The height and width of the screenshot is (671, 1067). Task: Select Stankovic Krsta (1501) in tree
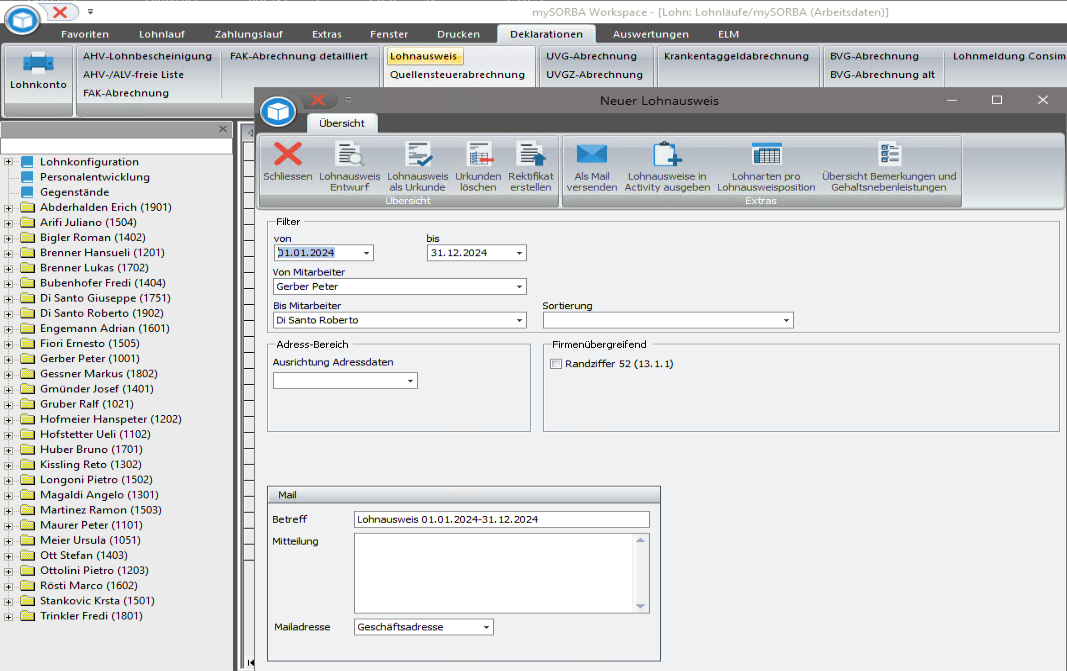point(97,601)
